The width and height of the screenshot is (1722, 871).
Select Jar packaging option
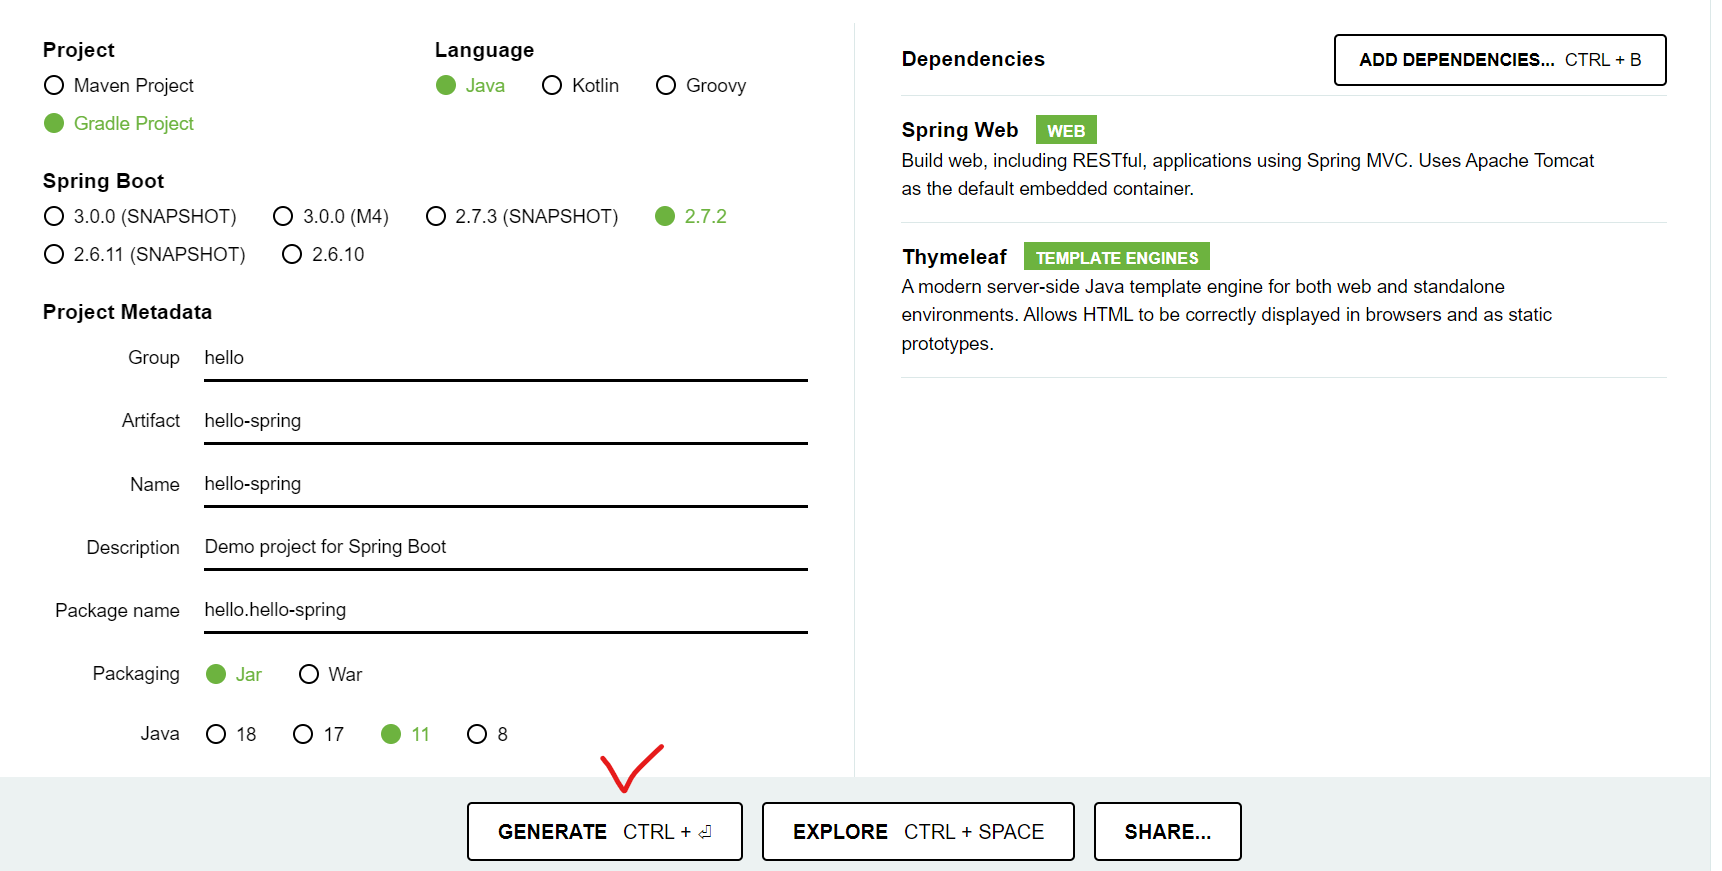tap(216, 674)
